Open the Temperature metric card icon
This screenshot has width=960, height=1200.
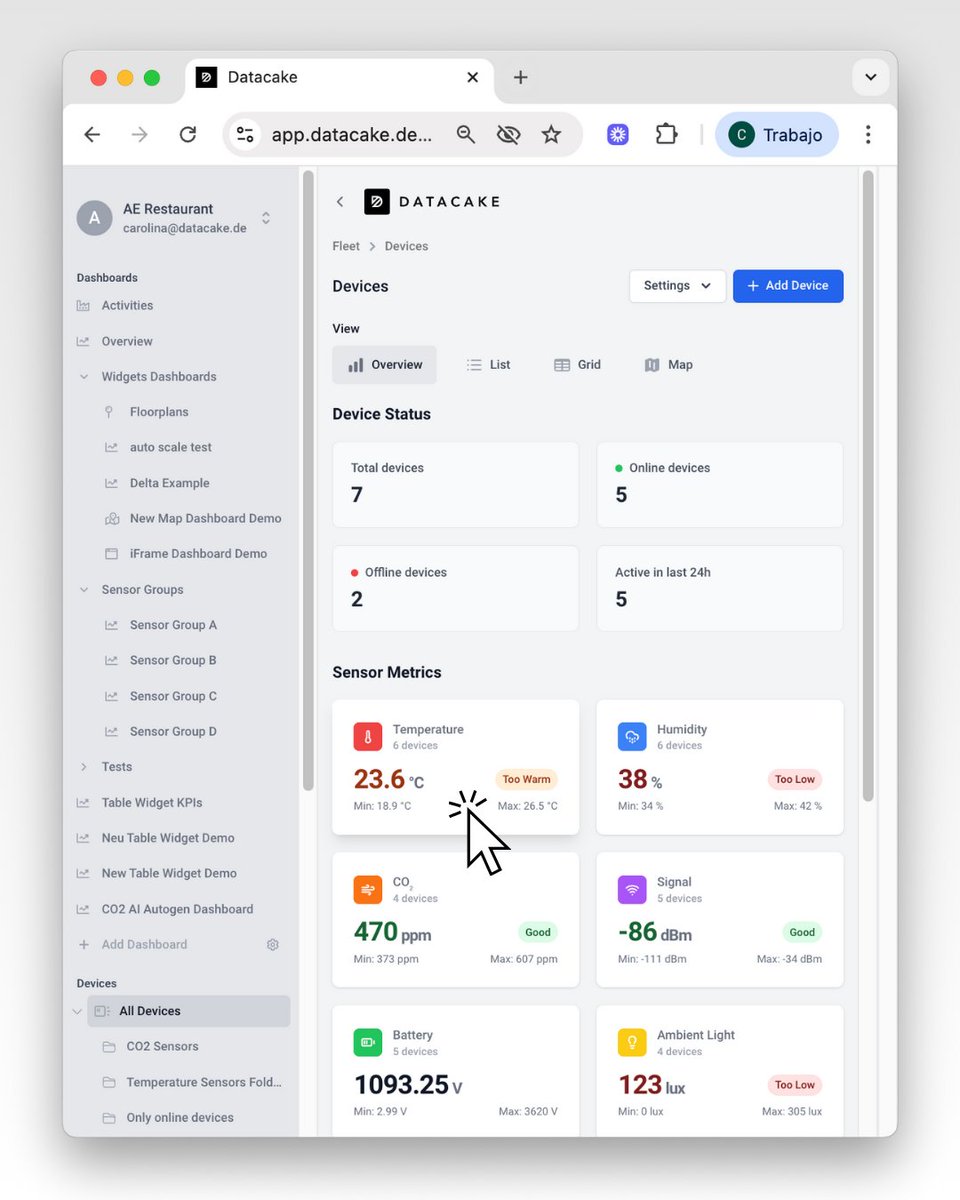(368, 737)
